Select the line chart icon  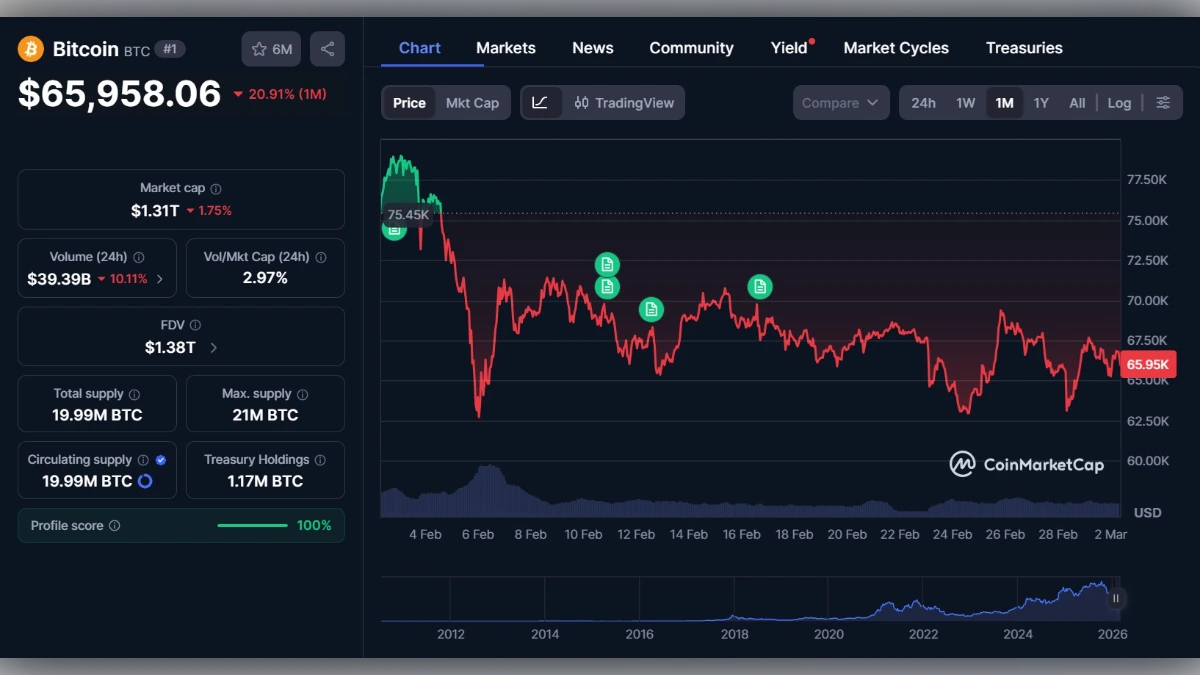[x=541, y=102]
